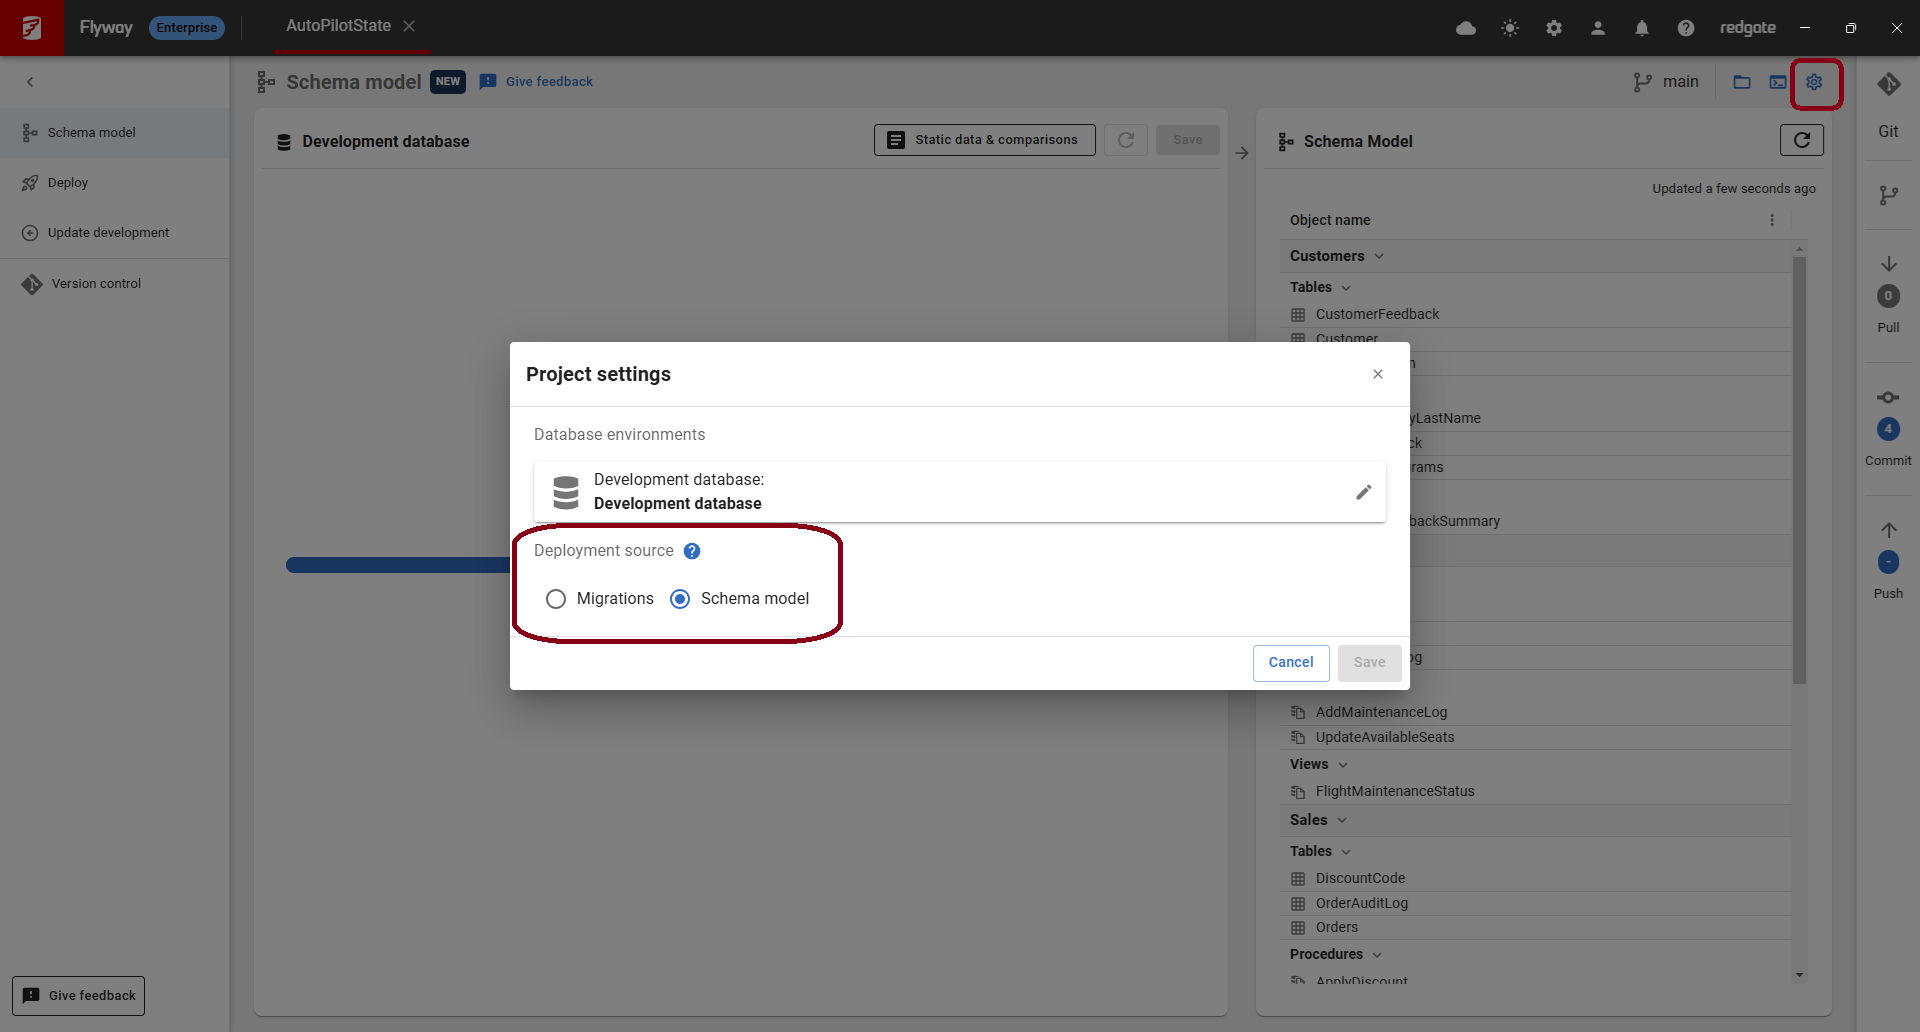Select the Migrations radio button
1920x1032 pixels.
click(556, 599)
